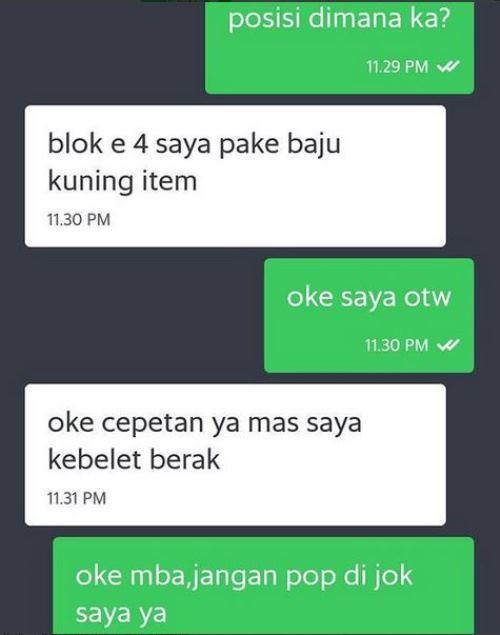Select the "oke cepetan ya mas saya" message bubble
Image resolution: width=500 pixels, height=635 pixels.
235,455
